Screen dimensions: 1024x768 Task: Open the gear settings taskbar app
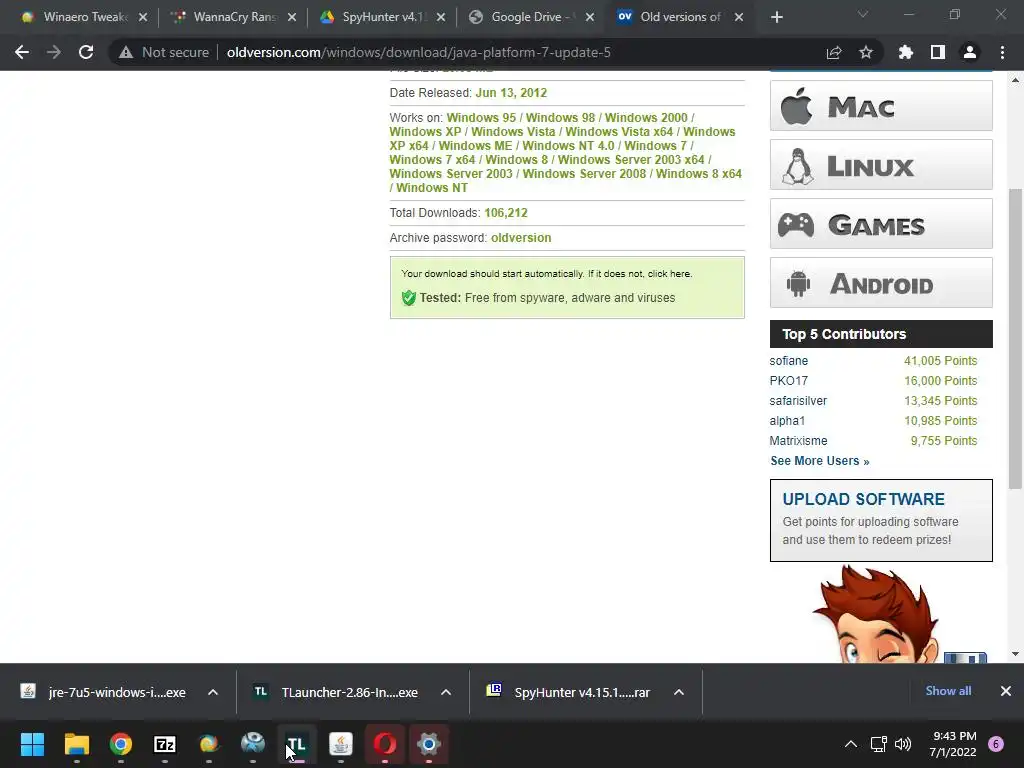428,744
